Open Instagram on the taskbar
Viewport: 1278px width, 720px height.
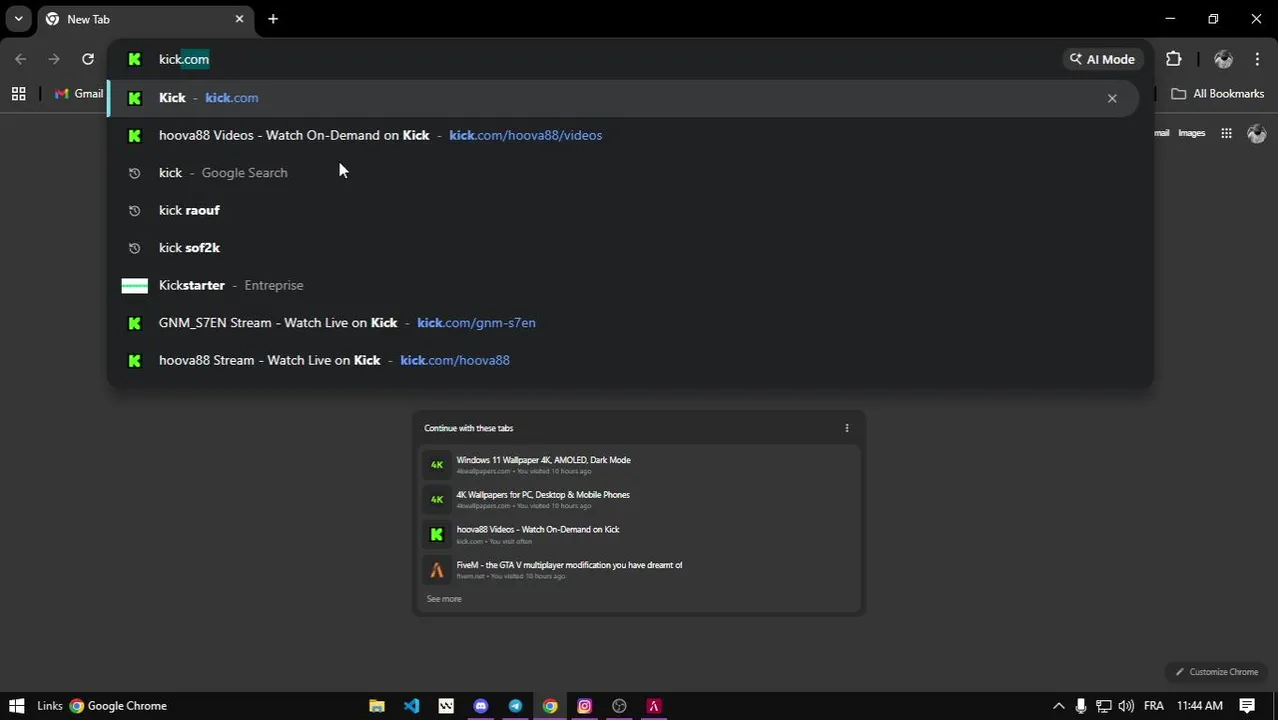[585, 706]
